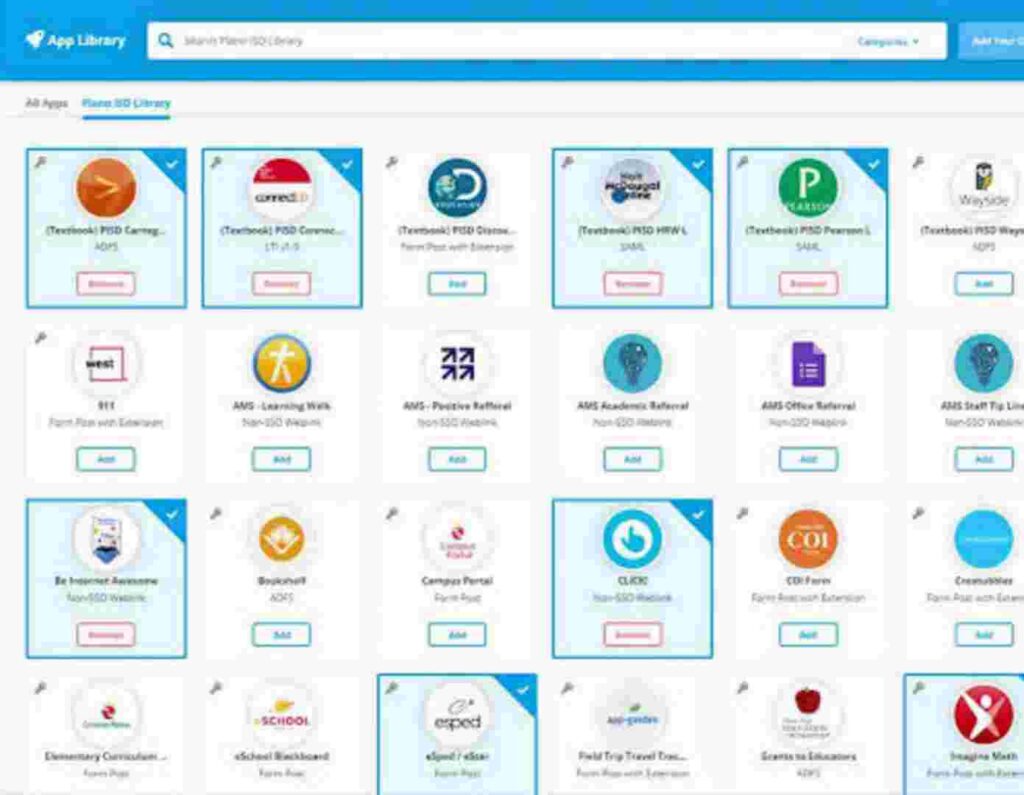Click the key icon on the COI Form card
The height and width of the screenshot is (795, 1024).
coord(743,513)
